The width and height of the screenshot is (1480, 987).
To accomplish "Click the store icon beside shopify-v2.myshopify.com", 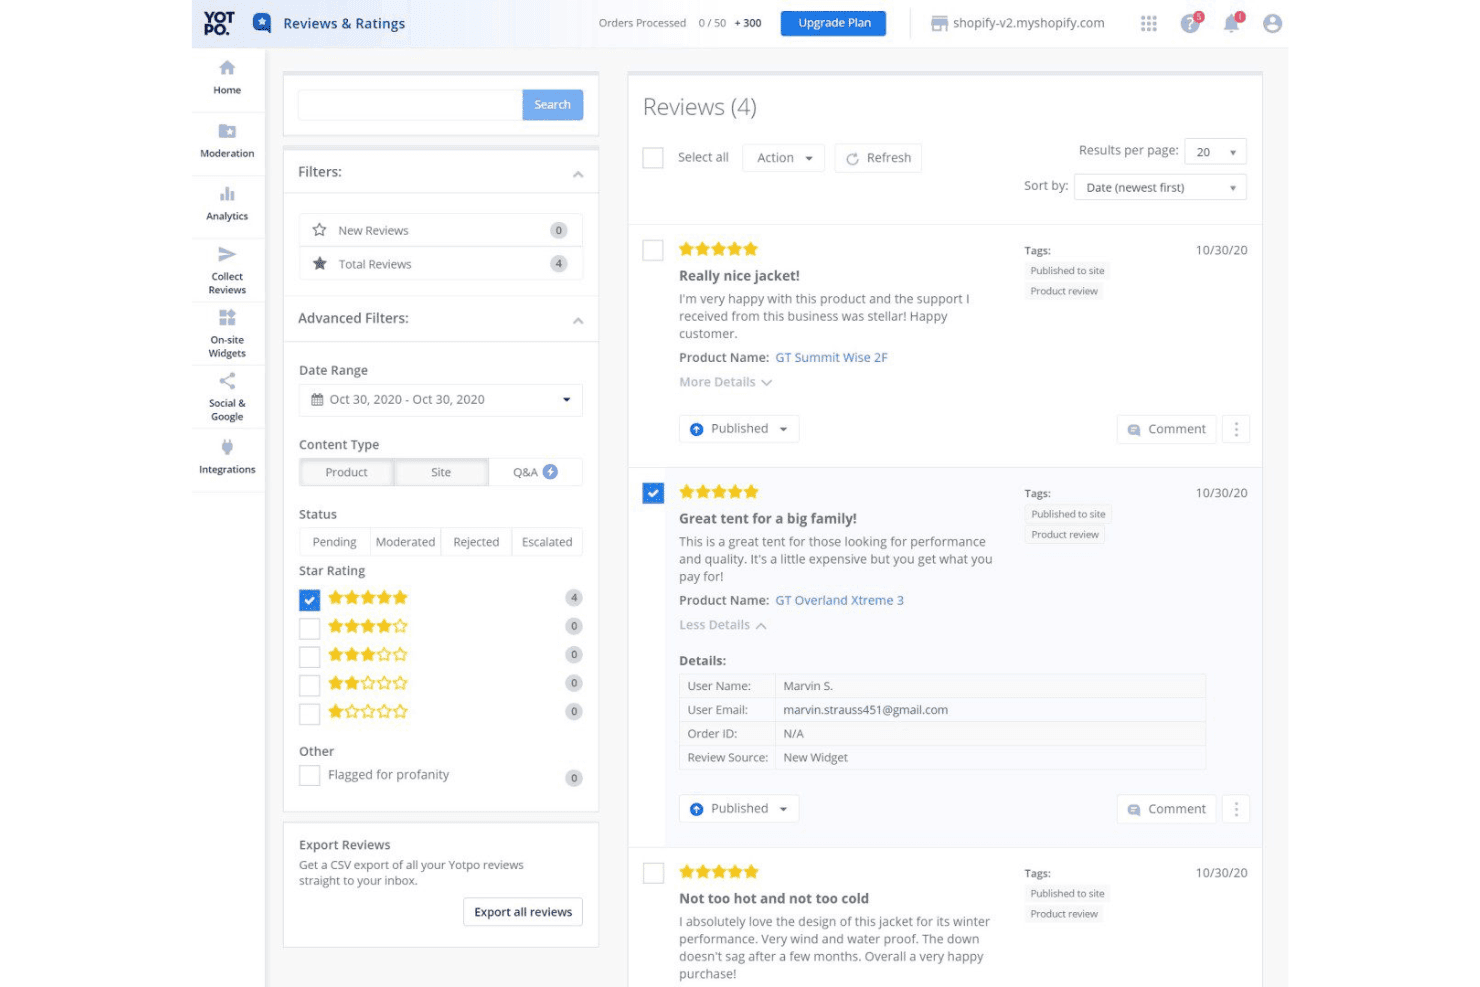I will [x=939, y=23].
